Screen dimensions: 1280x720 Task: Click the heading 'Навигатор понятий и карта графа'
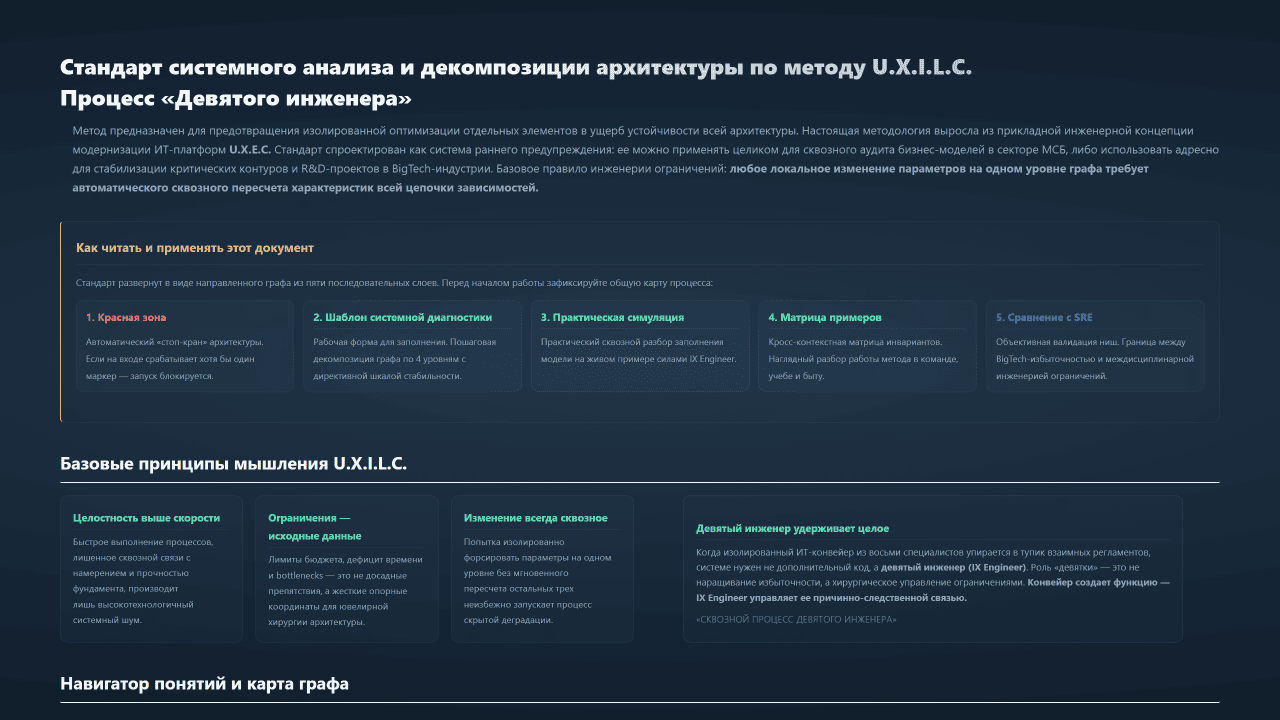(204, 685)
